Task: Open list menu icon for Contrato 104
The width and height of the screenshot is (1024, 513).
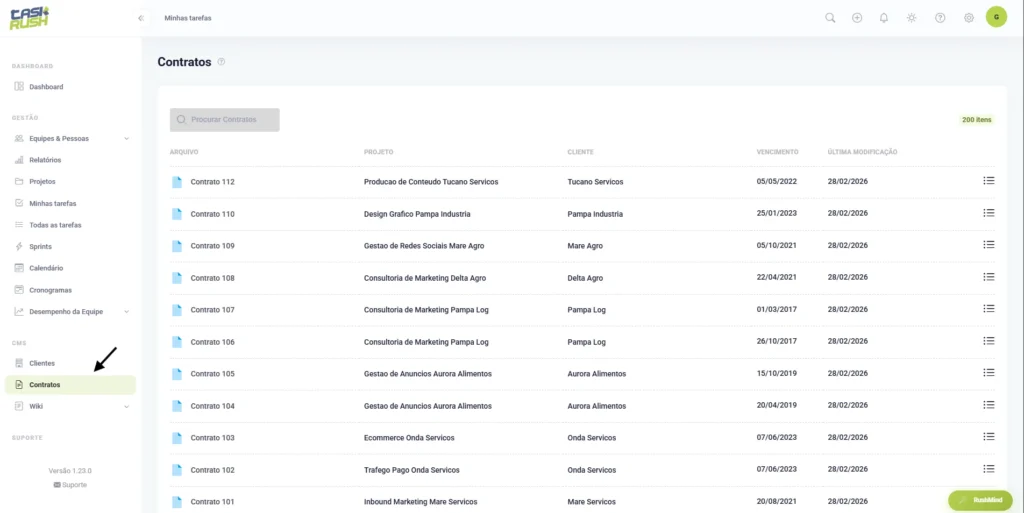Action: 989,405
